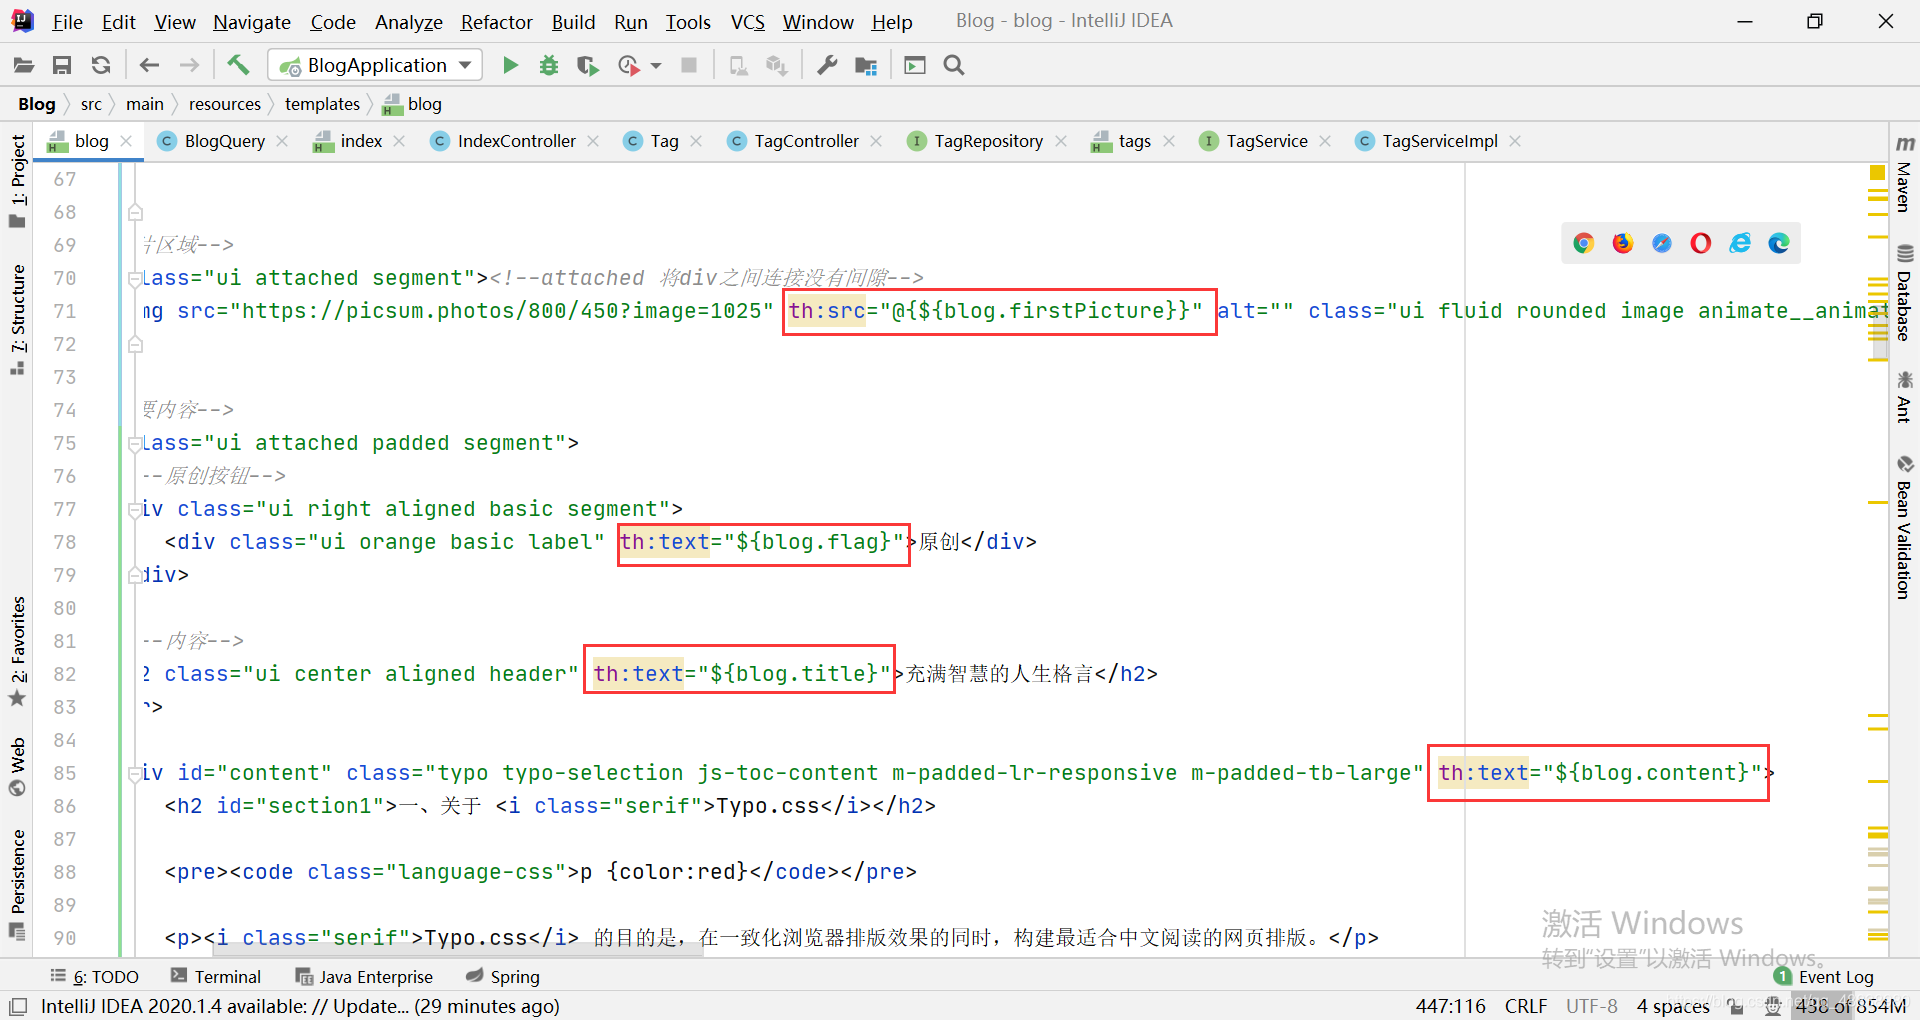Build the project with the hammer icon
The height and width of the screenshot is (1020, 1920).
click(238, 66)
